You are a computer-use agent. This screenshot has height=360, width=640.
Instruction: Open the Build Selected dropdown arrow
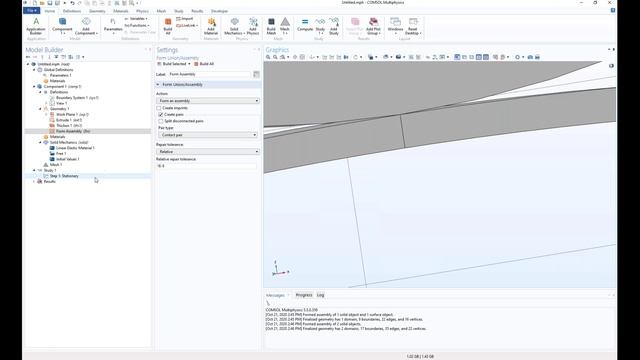click(189, 64)
